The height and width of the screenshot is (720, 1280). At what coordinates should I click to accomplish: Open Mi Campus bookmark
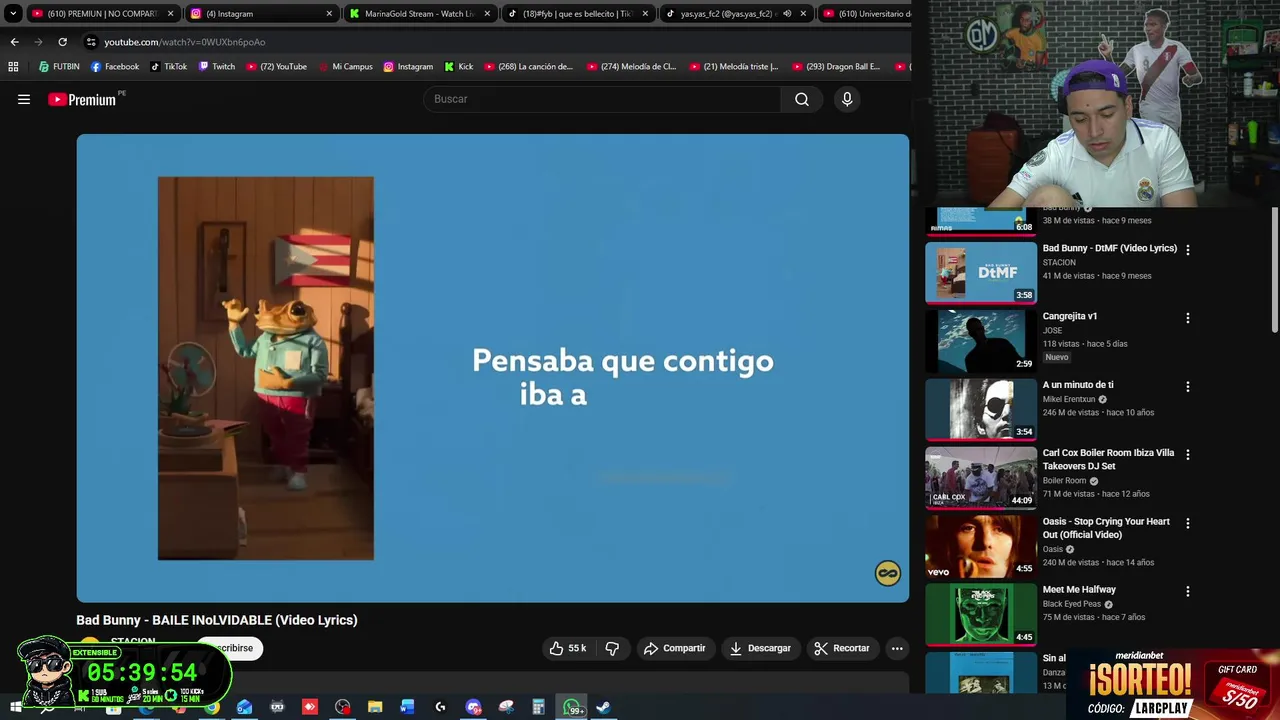pyautogui.click(x=345, y=67)
